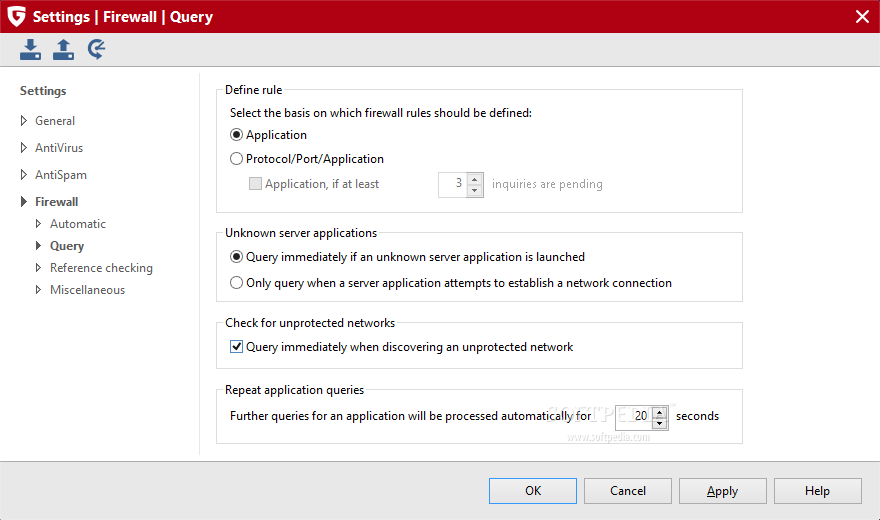Open Reference checking settings
This screenshot has width=880, height=520.
pyautogui.click(x=101, y=268)
